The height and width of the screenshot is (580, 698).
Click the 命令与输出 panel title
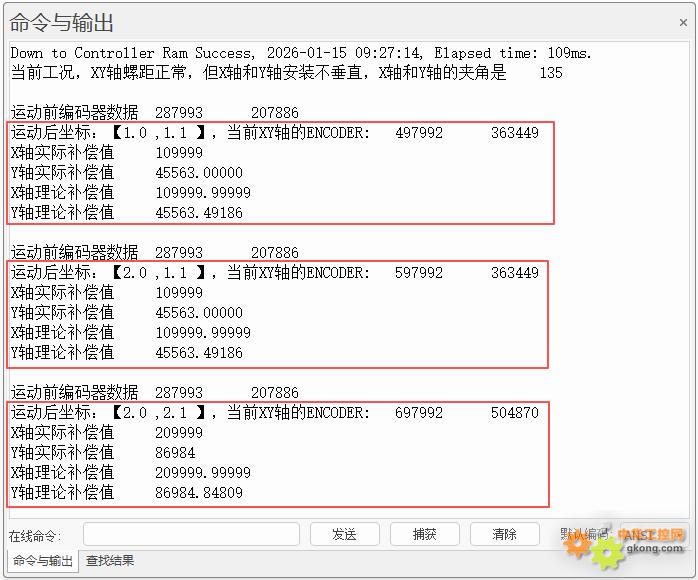(x=62, y=23)
